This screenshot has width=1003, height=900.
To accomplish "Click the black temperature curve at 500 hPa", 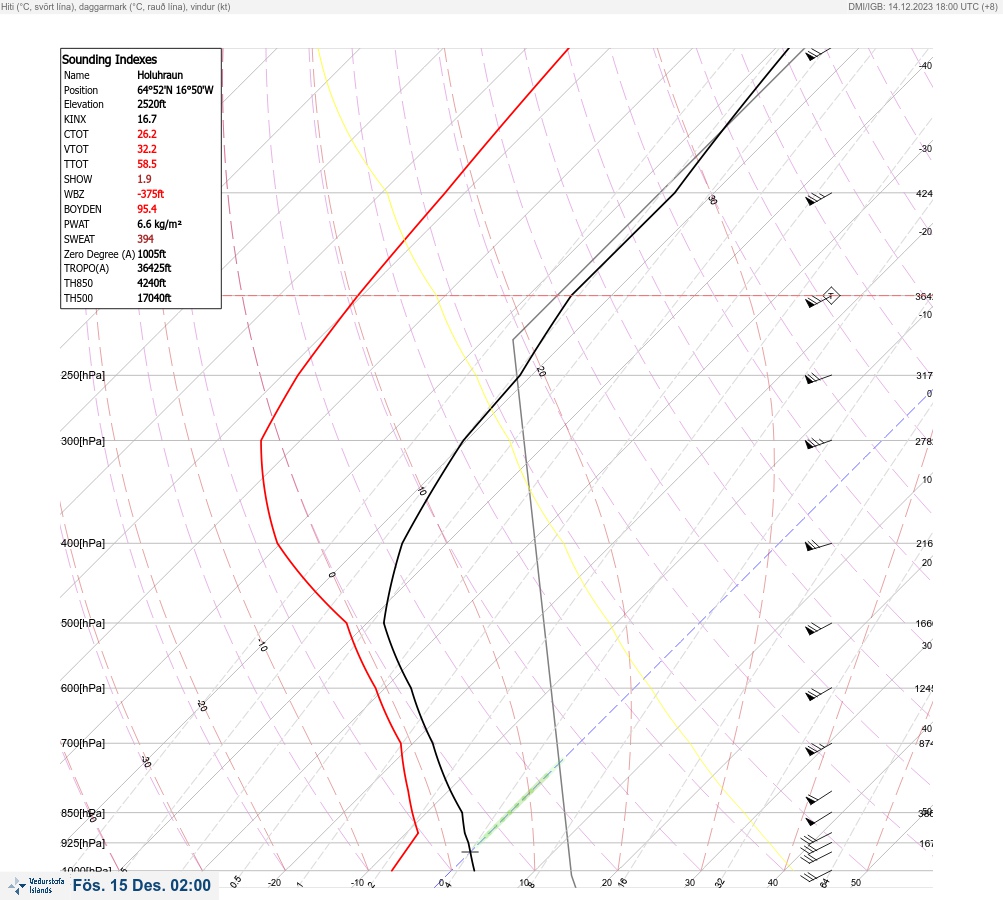I will click(384, 622).
